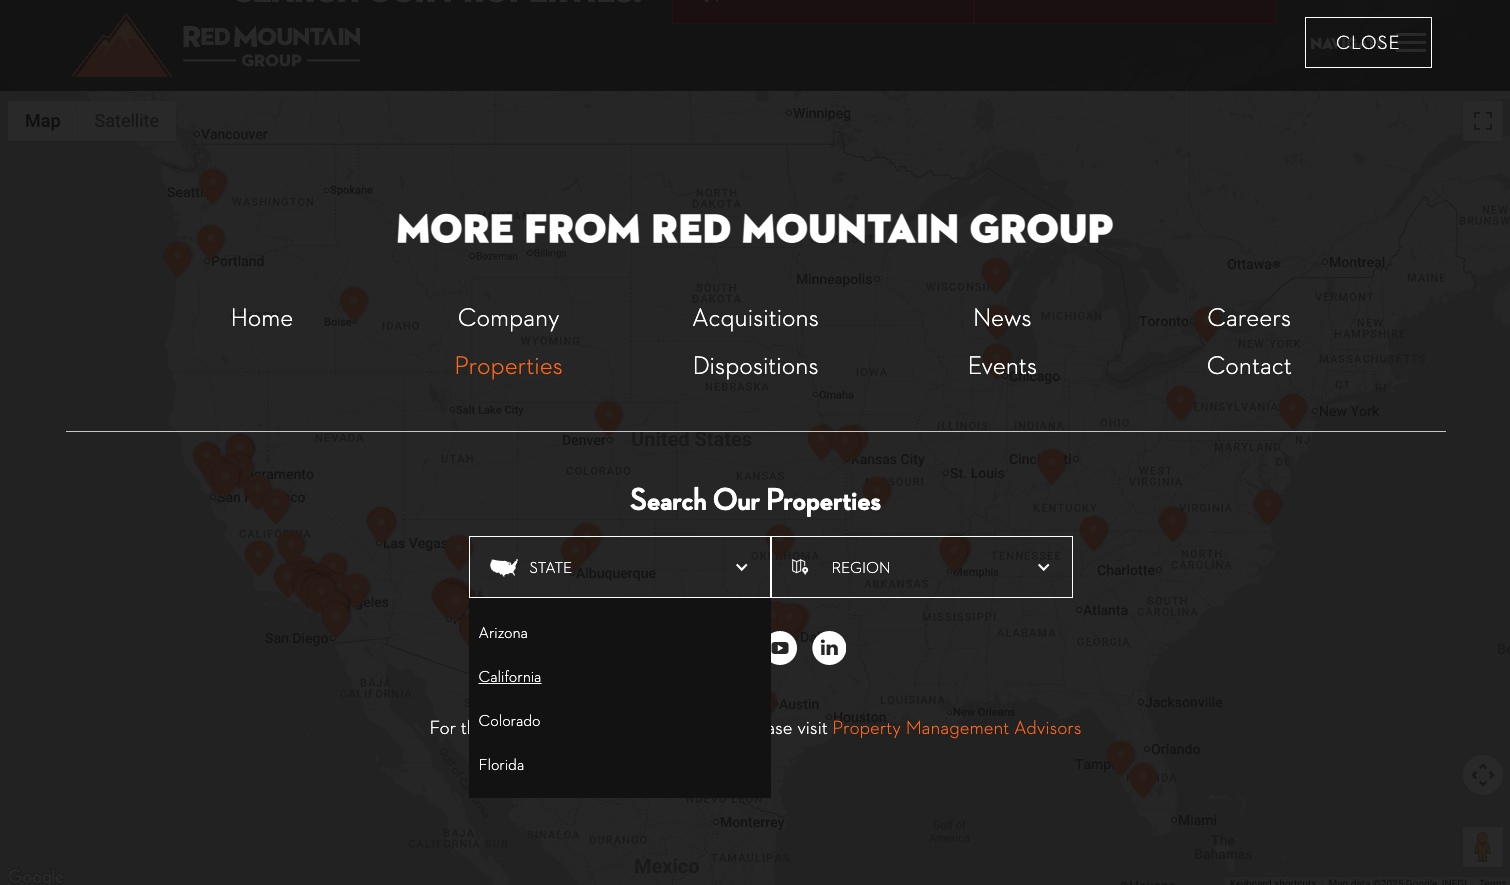Viewport: 1510px width, 885px height.
Task: Toggle fullscreen view on the map
Action: point(1483,120)
